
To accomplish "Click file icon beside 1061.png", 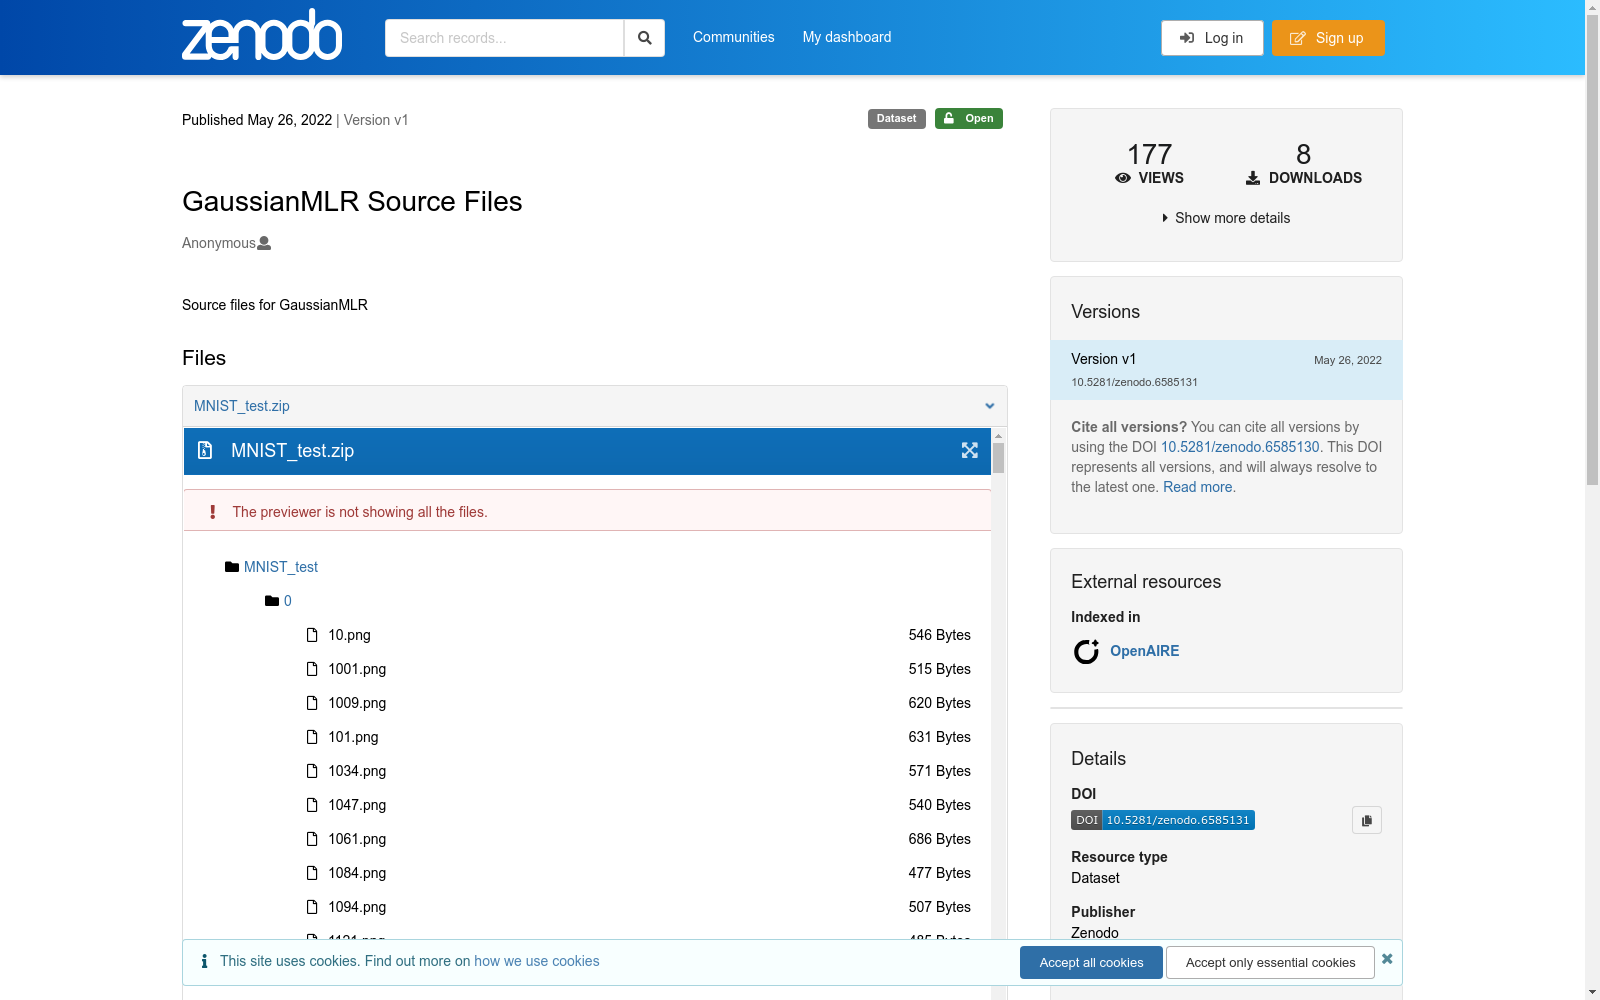I will point(312,839).
